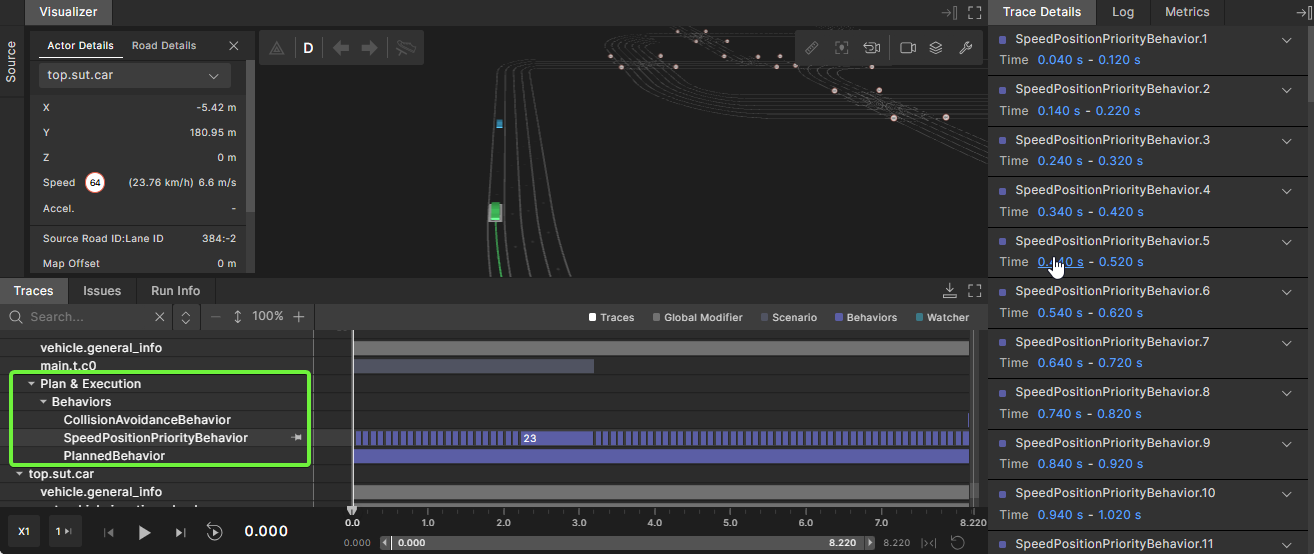Switch to the Issues tab
Viewport: 1314px width, 554px height.
pyautogui.click(x=102, y=291)
